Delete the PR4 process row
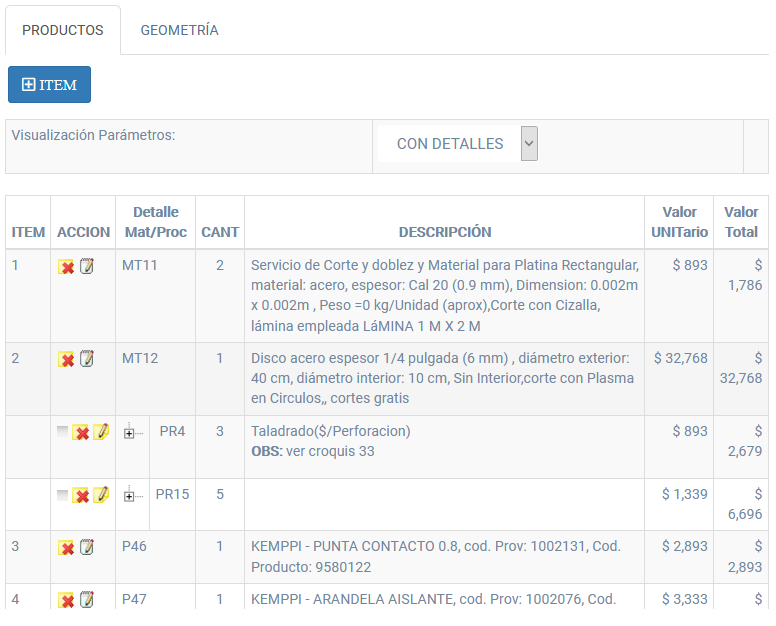Image resolution: width=776 pixels, height=626 pixels. coord(81,433)
